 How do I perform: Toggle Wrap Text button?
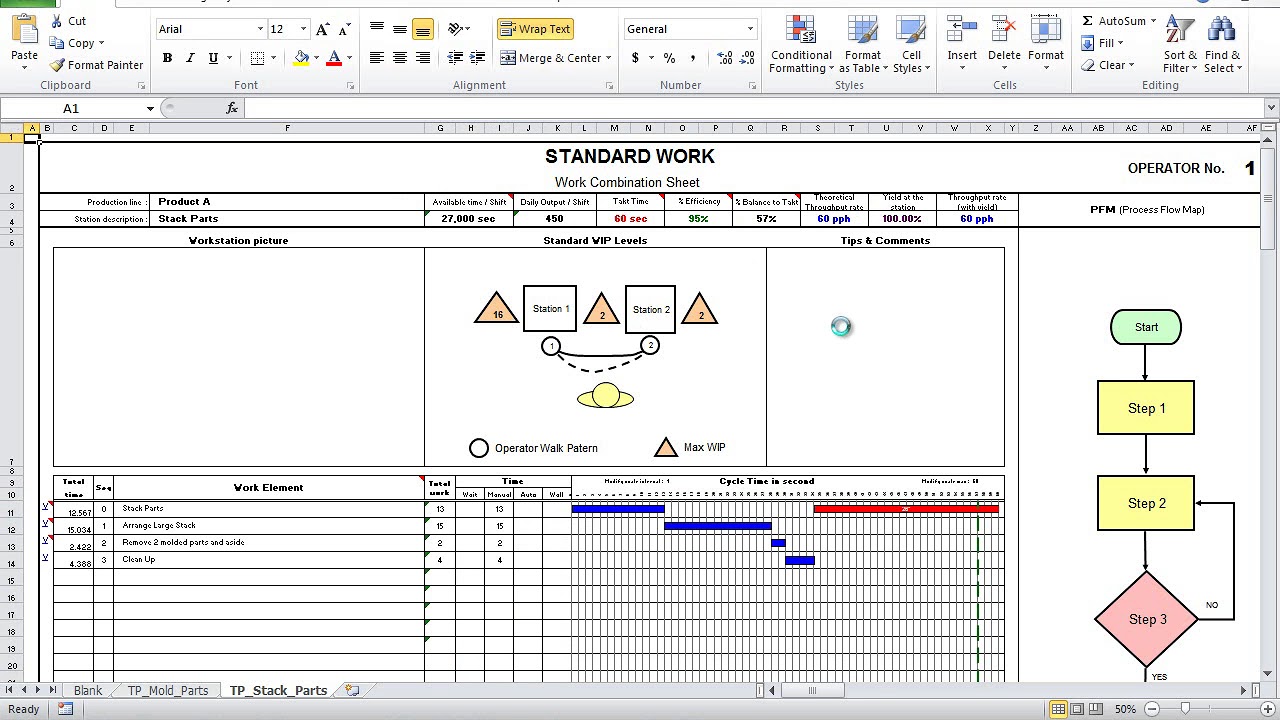point(535,29)
